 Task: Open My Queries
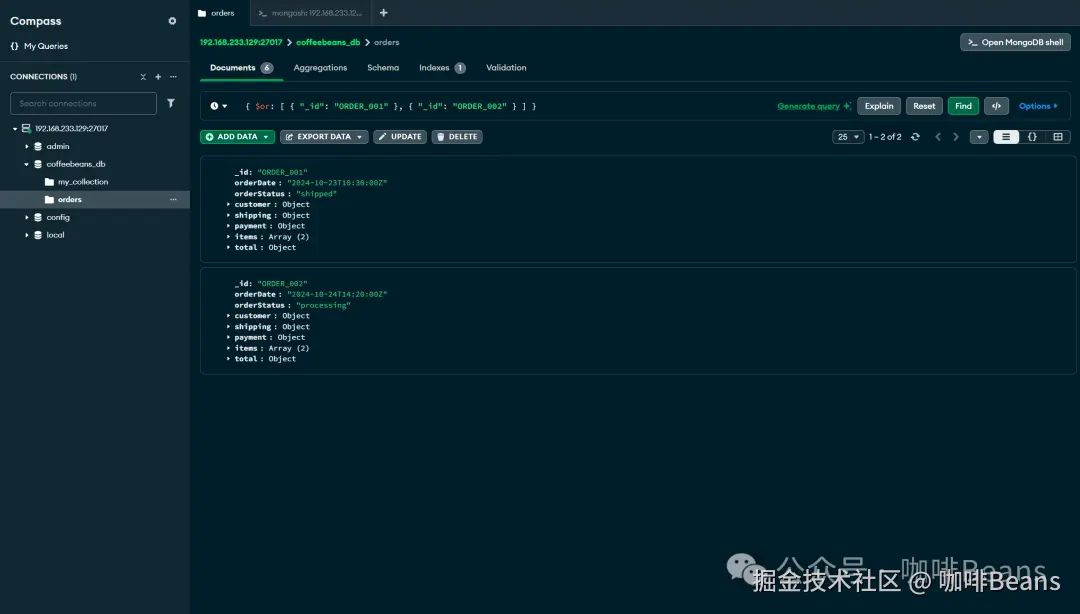(x=39, y=46)
